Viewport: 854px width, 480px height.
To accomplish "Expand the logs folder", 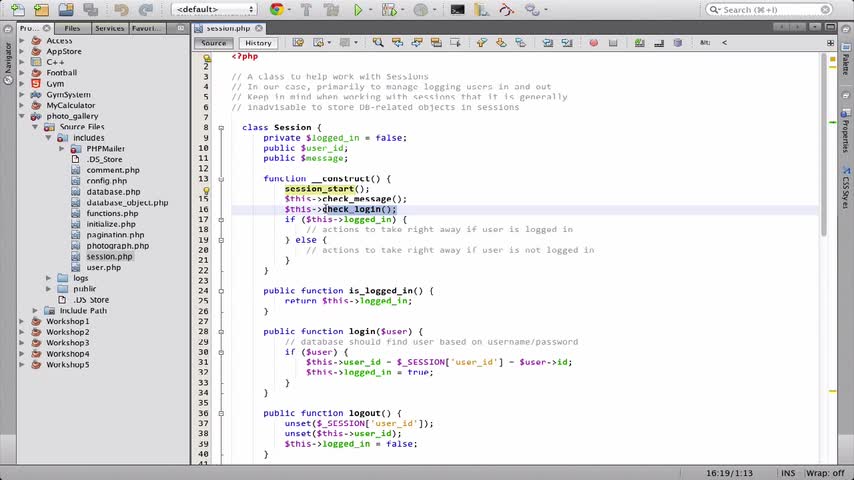I will 48,278.
